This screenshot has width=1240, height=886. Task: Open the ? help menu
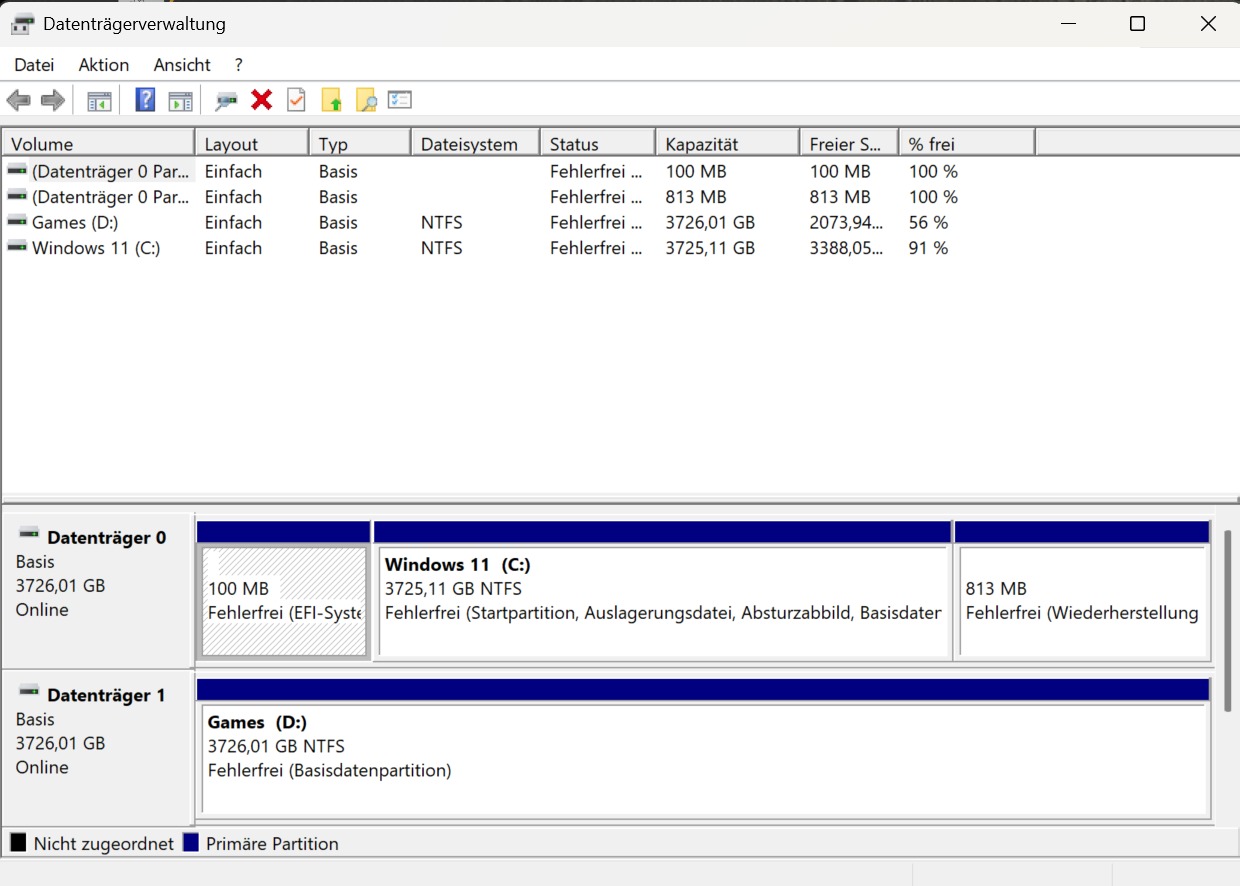coord(238,65)
